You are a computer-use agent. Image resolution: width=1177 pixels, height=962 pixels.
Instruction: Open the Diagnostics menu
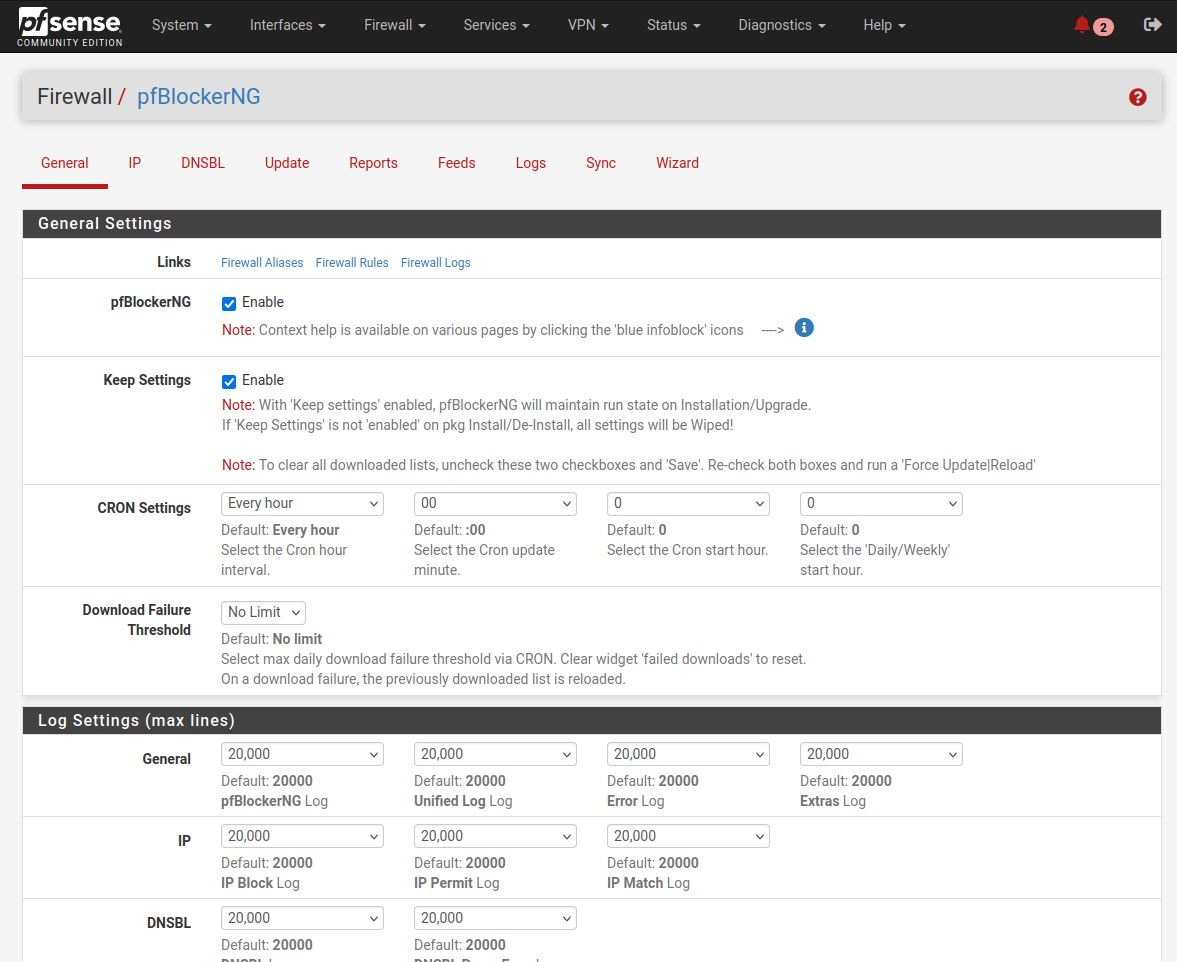coord(781,25)
